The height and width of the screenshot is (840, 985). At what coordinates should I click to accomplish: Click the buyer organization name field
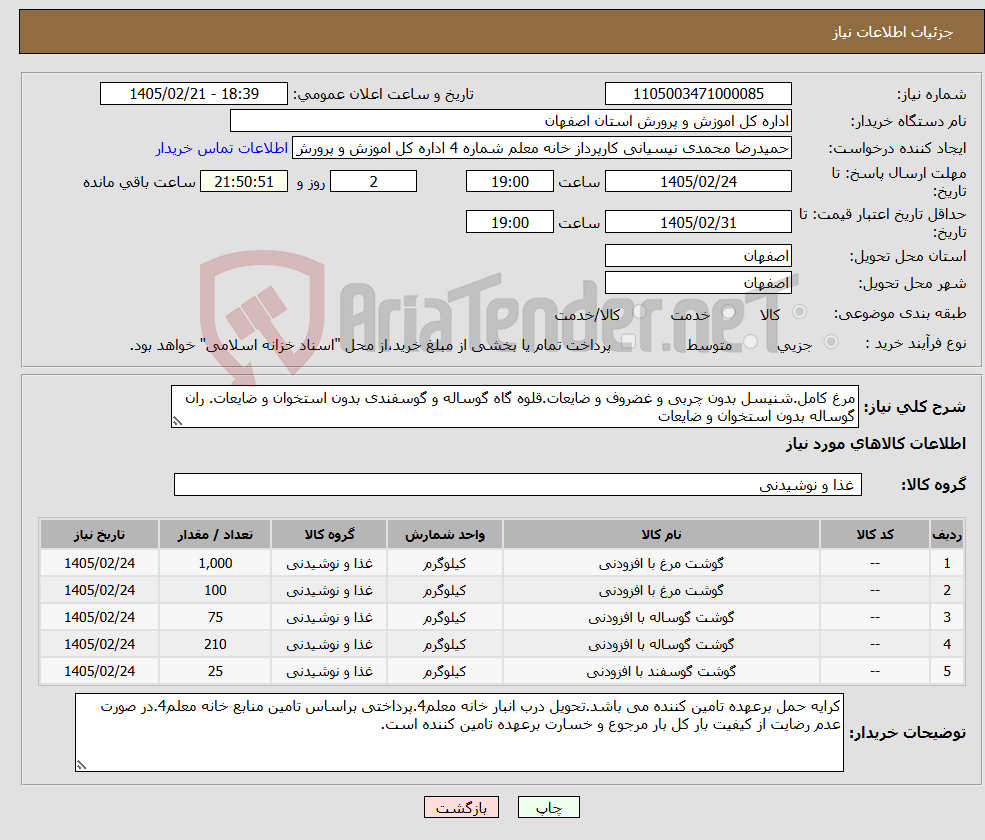(x=511, y=121)
